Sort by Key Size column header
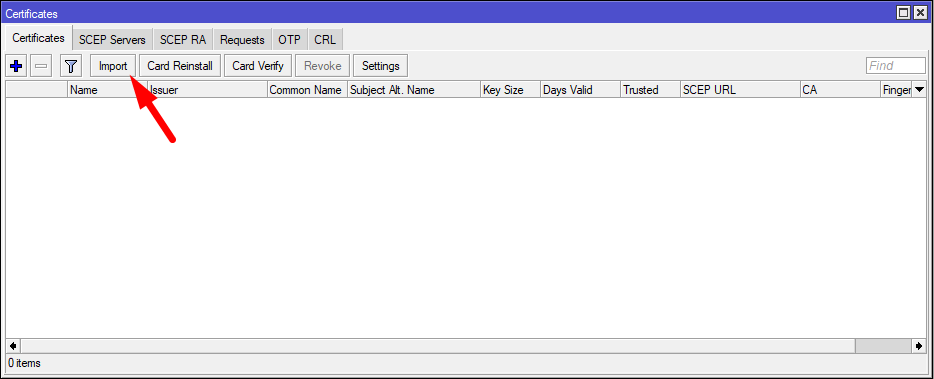Viewport: 934px width, 379px height. 510,90
